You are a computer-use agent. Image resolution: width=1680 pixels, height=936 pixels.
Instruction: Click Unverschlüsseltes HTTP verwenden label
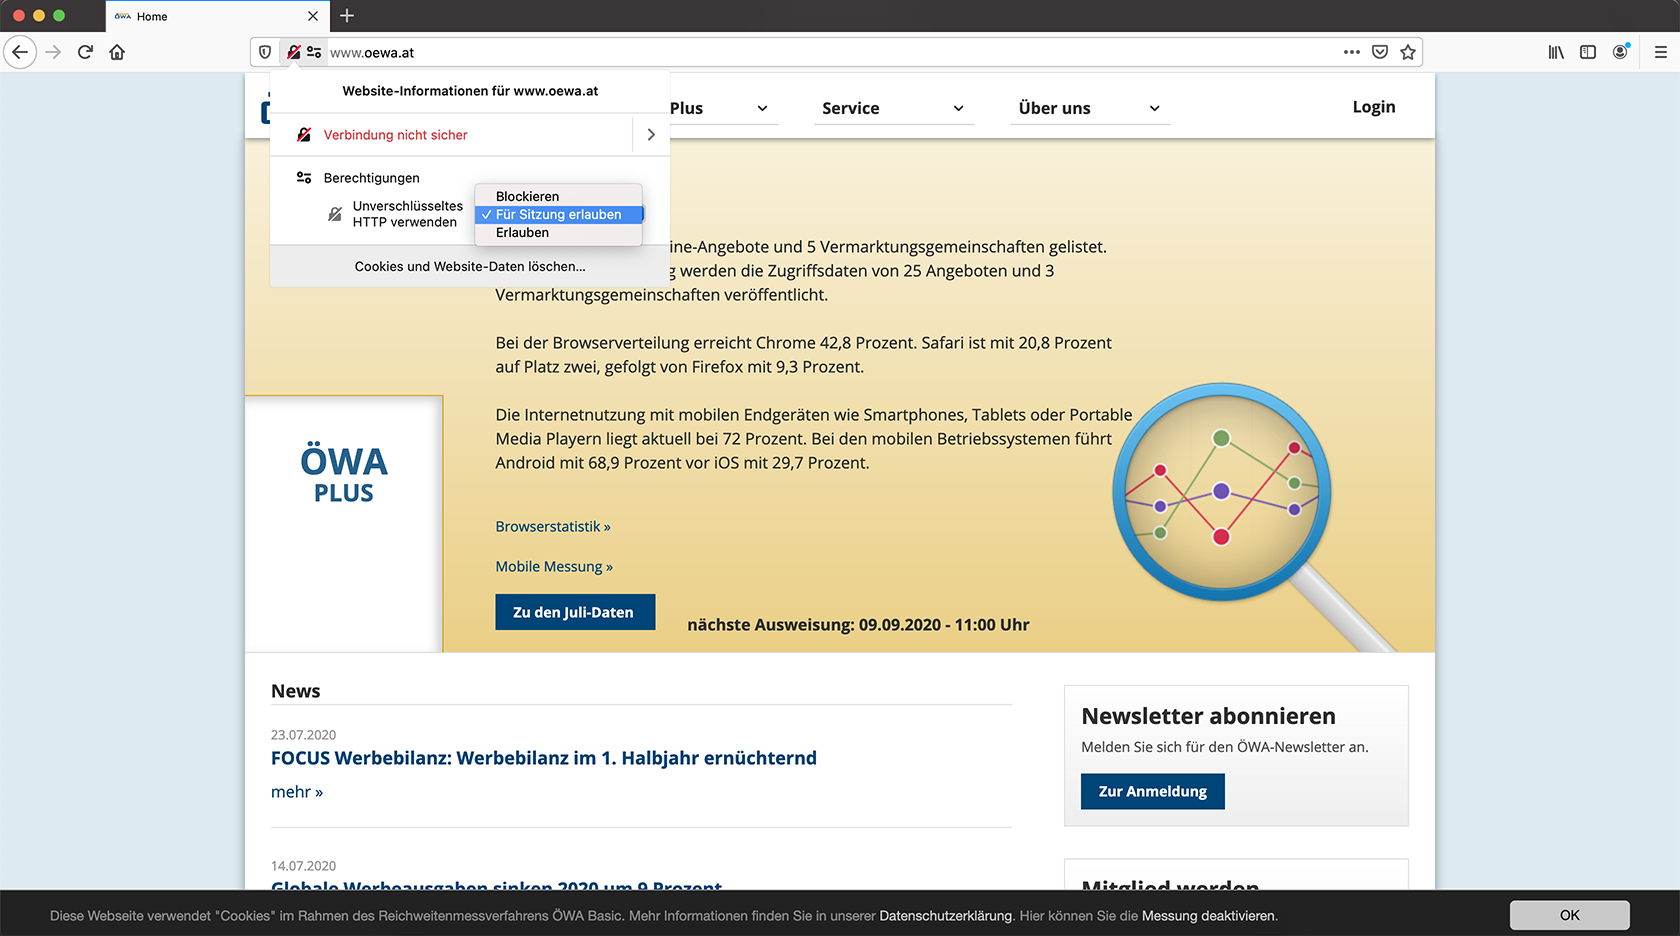(x=408, y=214)
